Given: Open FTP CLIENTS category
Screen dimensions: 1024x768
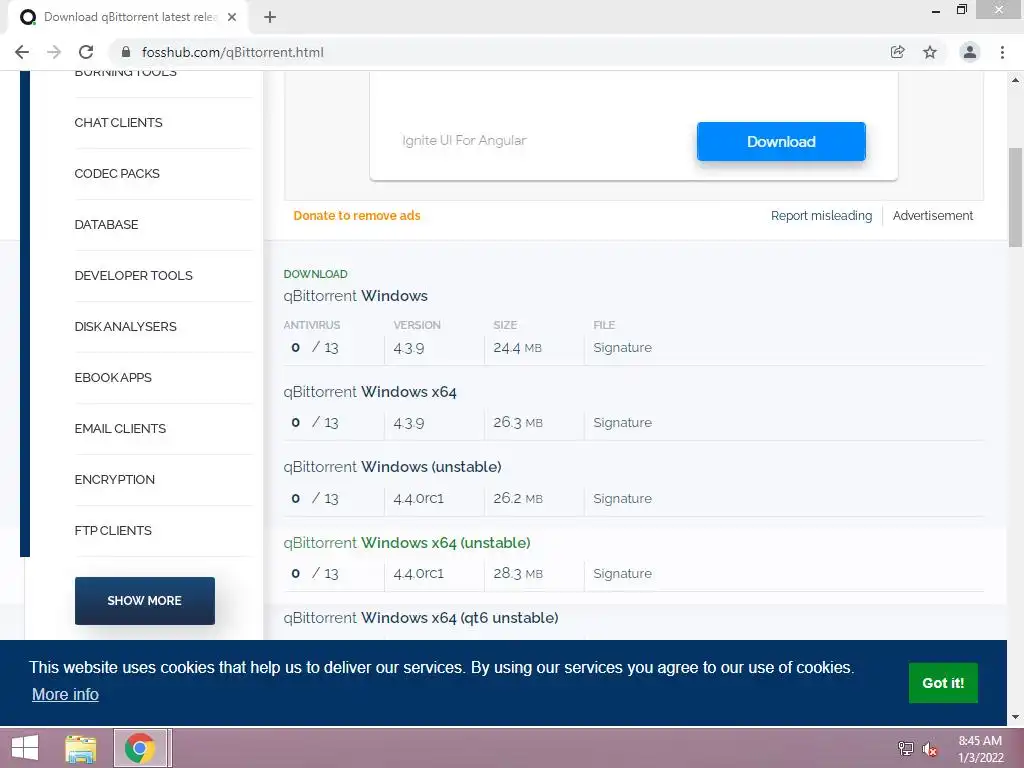Looking at the screenshot, I should click(113, 530).
